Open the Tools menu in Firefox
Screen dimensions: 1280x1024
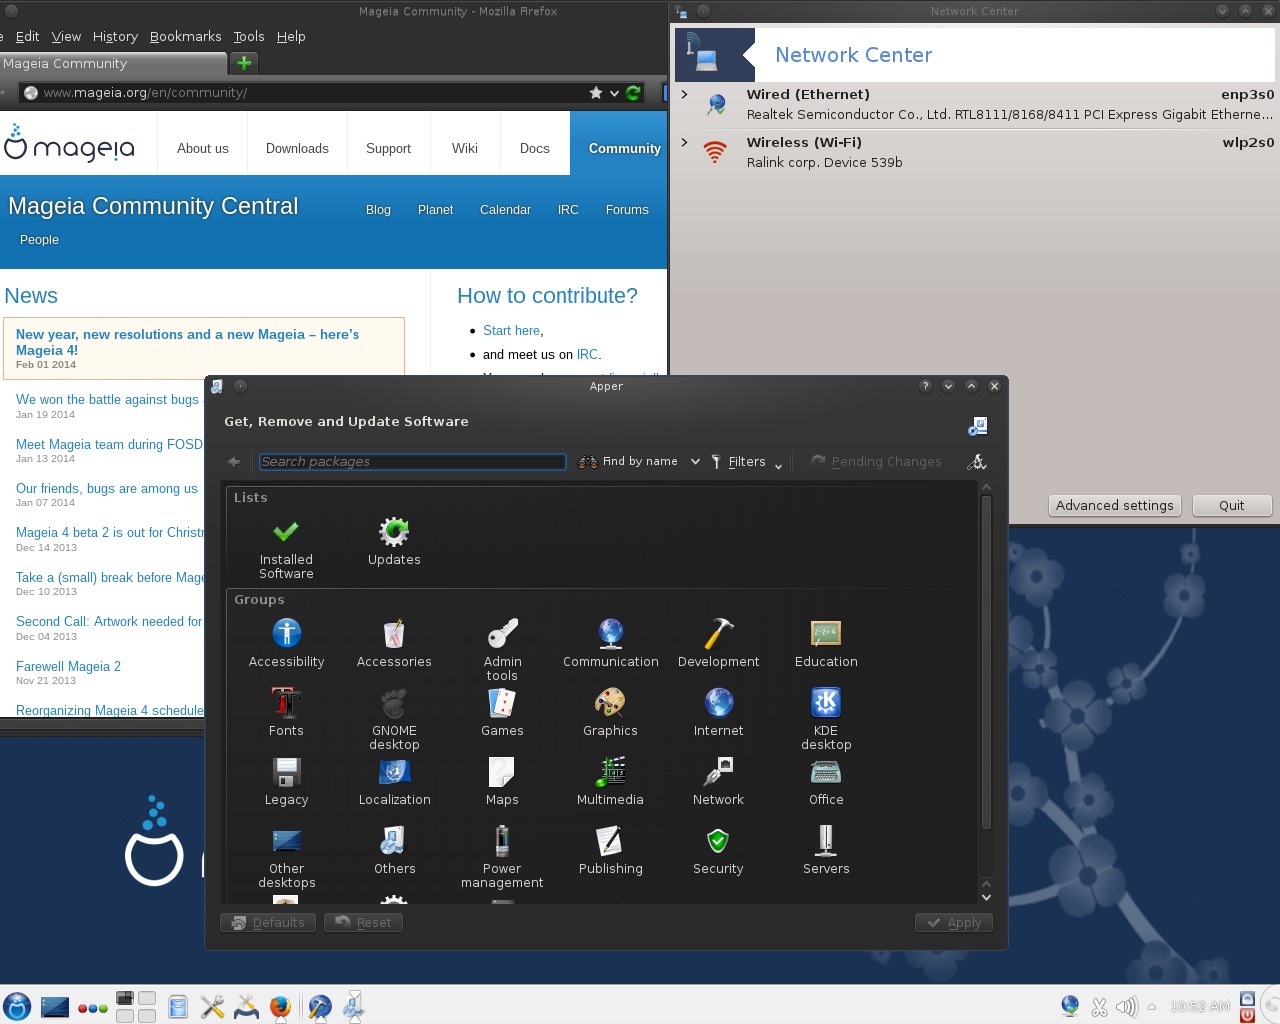(249, 36)
